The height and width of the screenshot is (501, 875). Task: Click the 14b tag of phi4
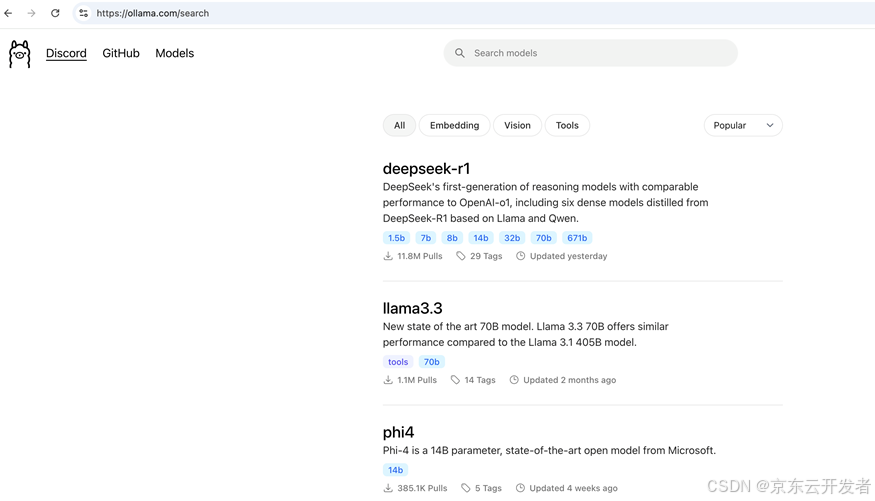396,470
